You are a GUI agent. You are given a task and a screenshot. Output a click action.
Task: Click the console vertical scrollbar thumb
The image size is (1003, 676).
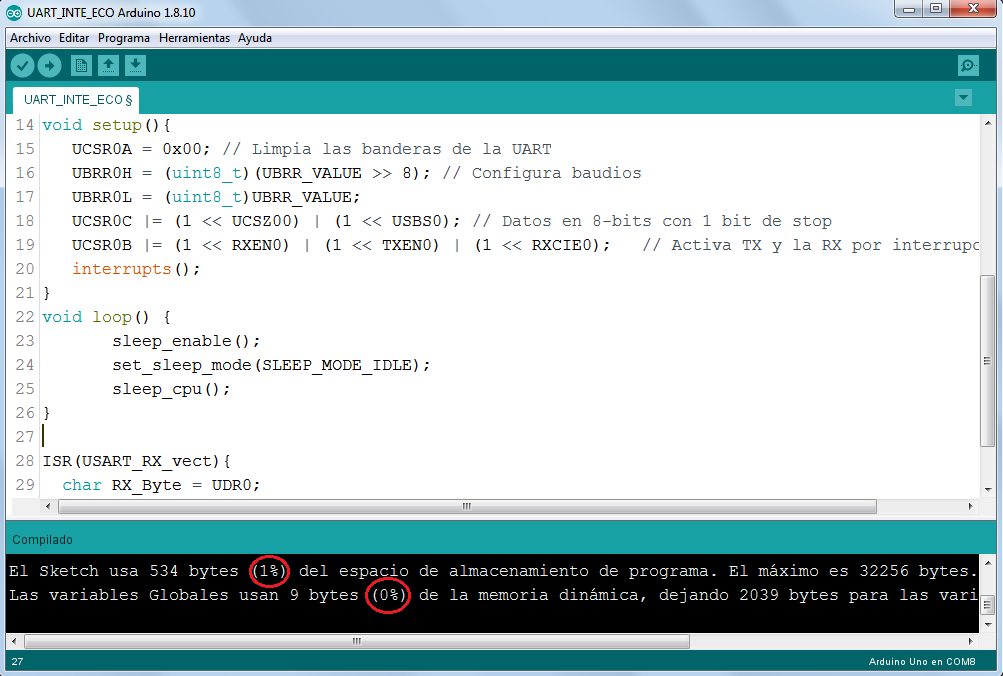[988, 604]
